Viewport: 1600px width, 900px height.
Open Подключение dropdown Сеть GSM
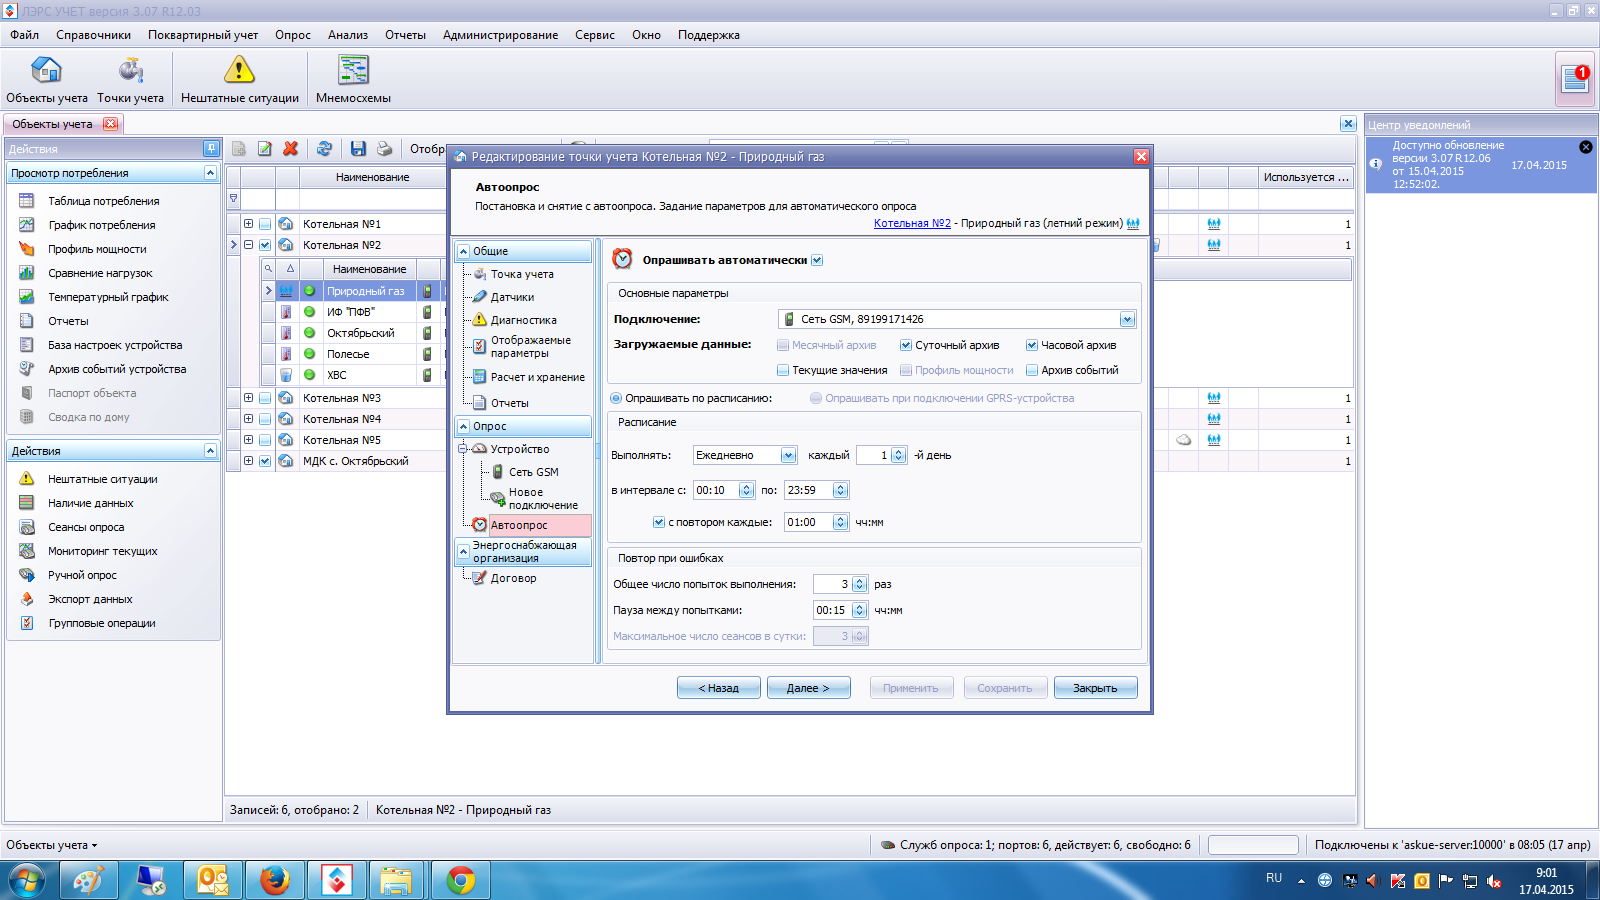pyautogui.click(x=1127, y=319)
